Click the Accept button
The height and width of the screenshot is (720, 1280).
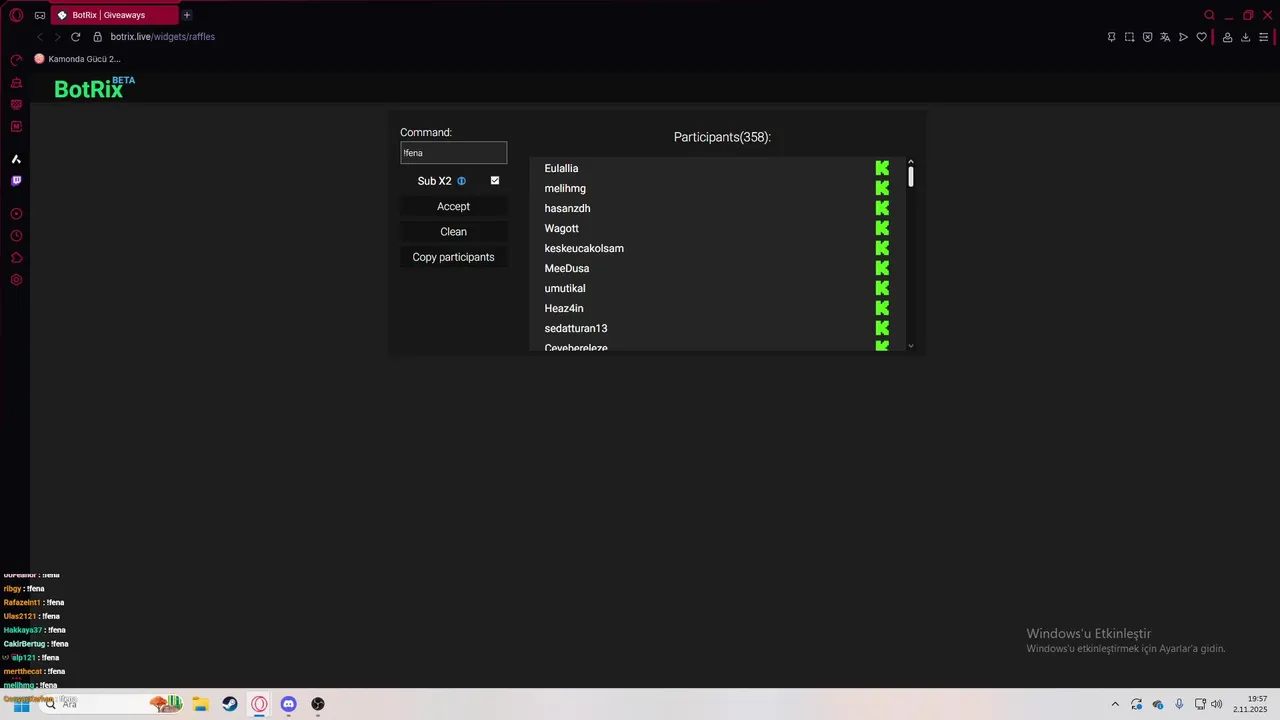[x=453, y=206]
